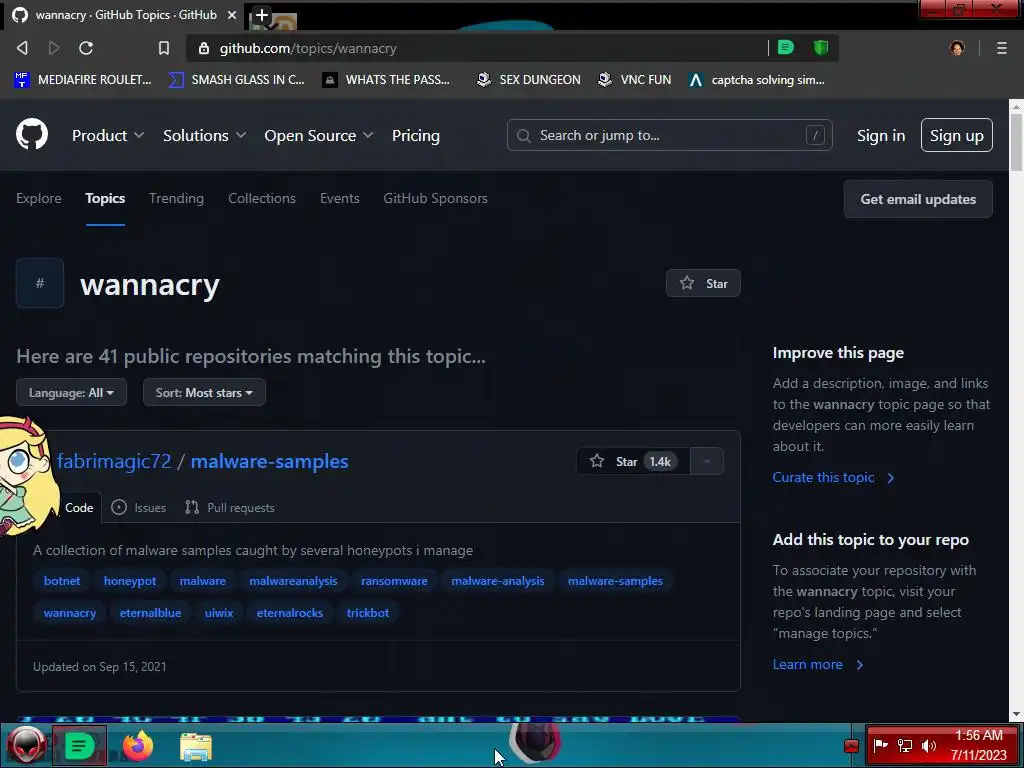The image size is (1024, 768).
Task: Switch to the Explore tab
Action: pyautogui.click(x=39, y=198)
